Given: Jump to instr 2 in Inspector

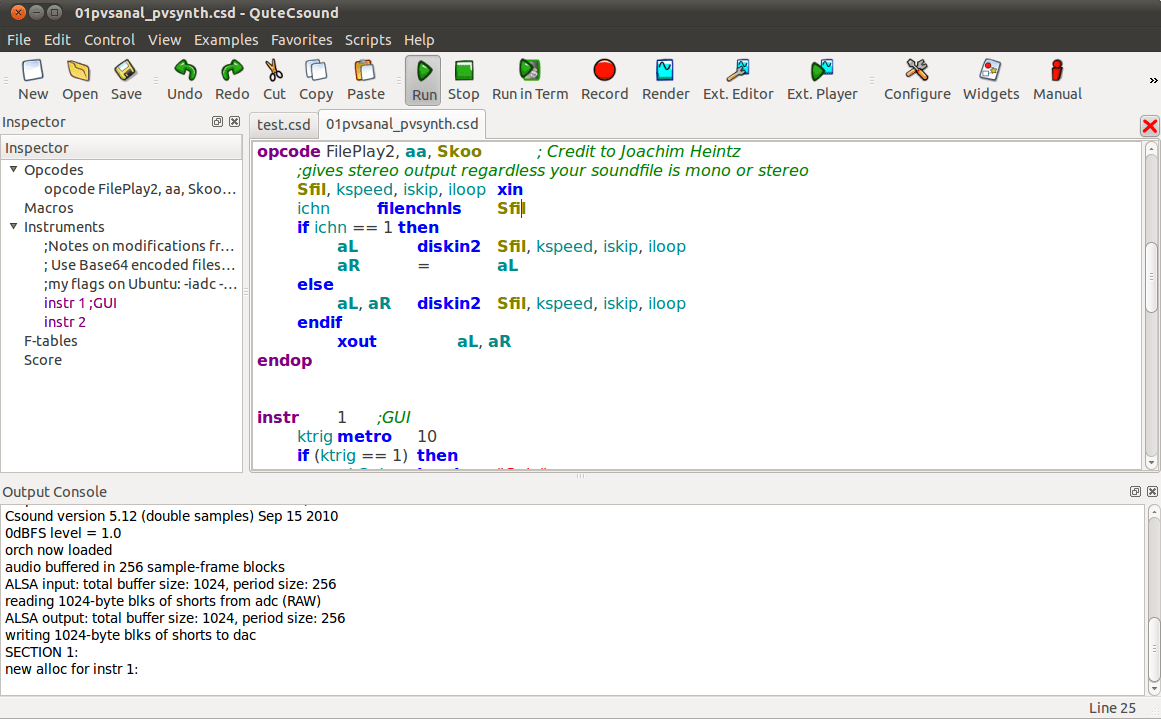Looking at the screenshot, I should point(64,322).
